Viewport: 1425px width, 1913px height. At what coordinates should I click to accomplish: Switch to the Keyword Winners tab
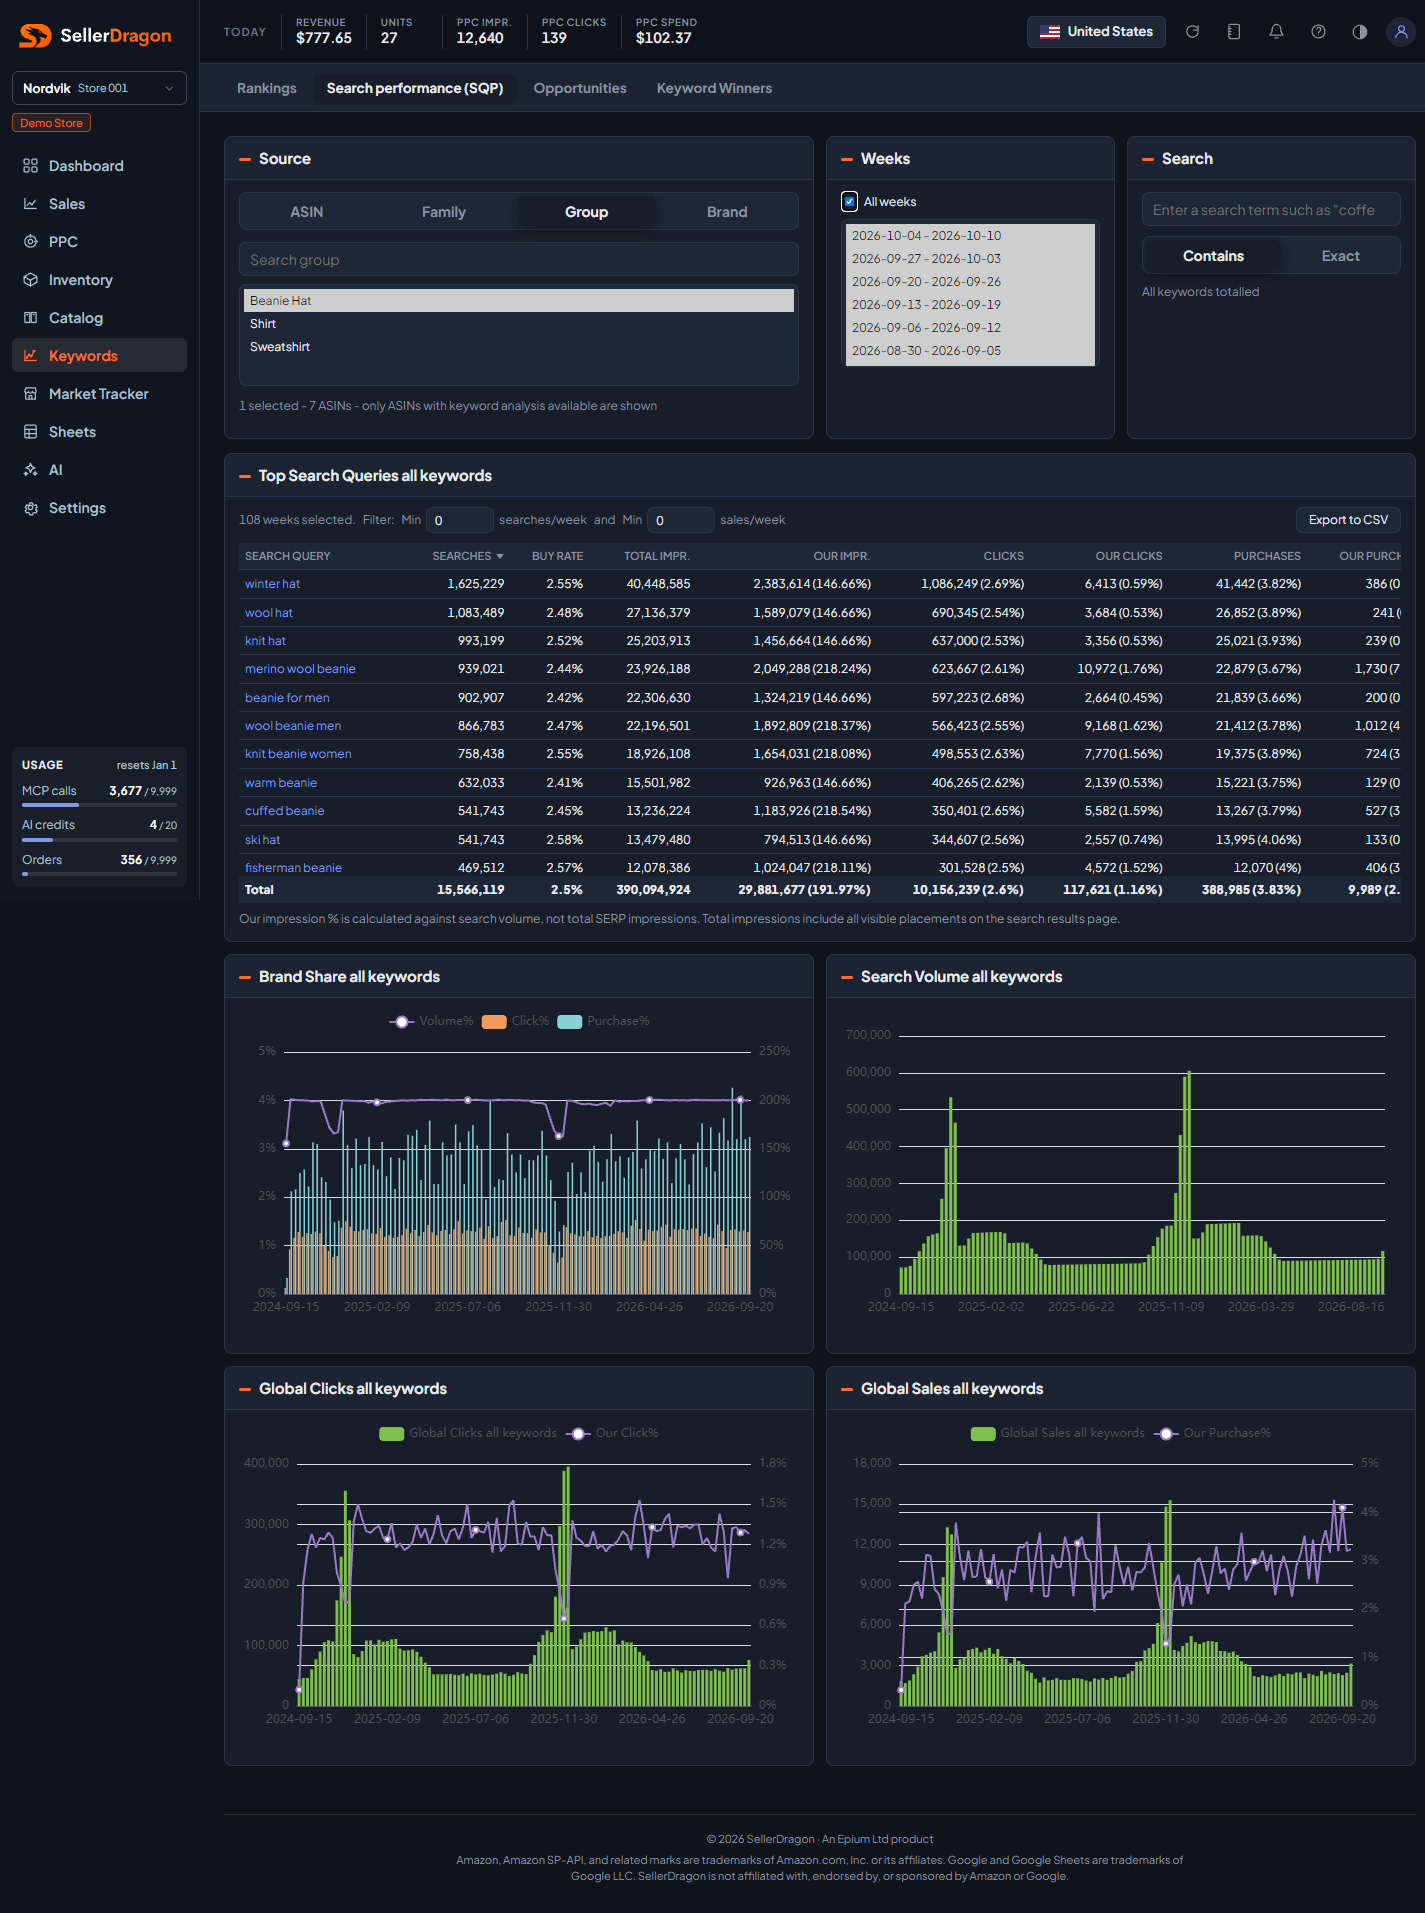click(x=714, y=88)
